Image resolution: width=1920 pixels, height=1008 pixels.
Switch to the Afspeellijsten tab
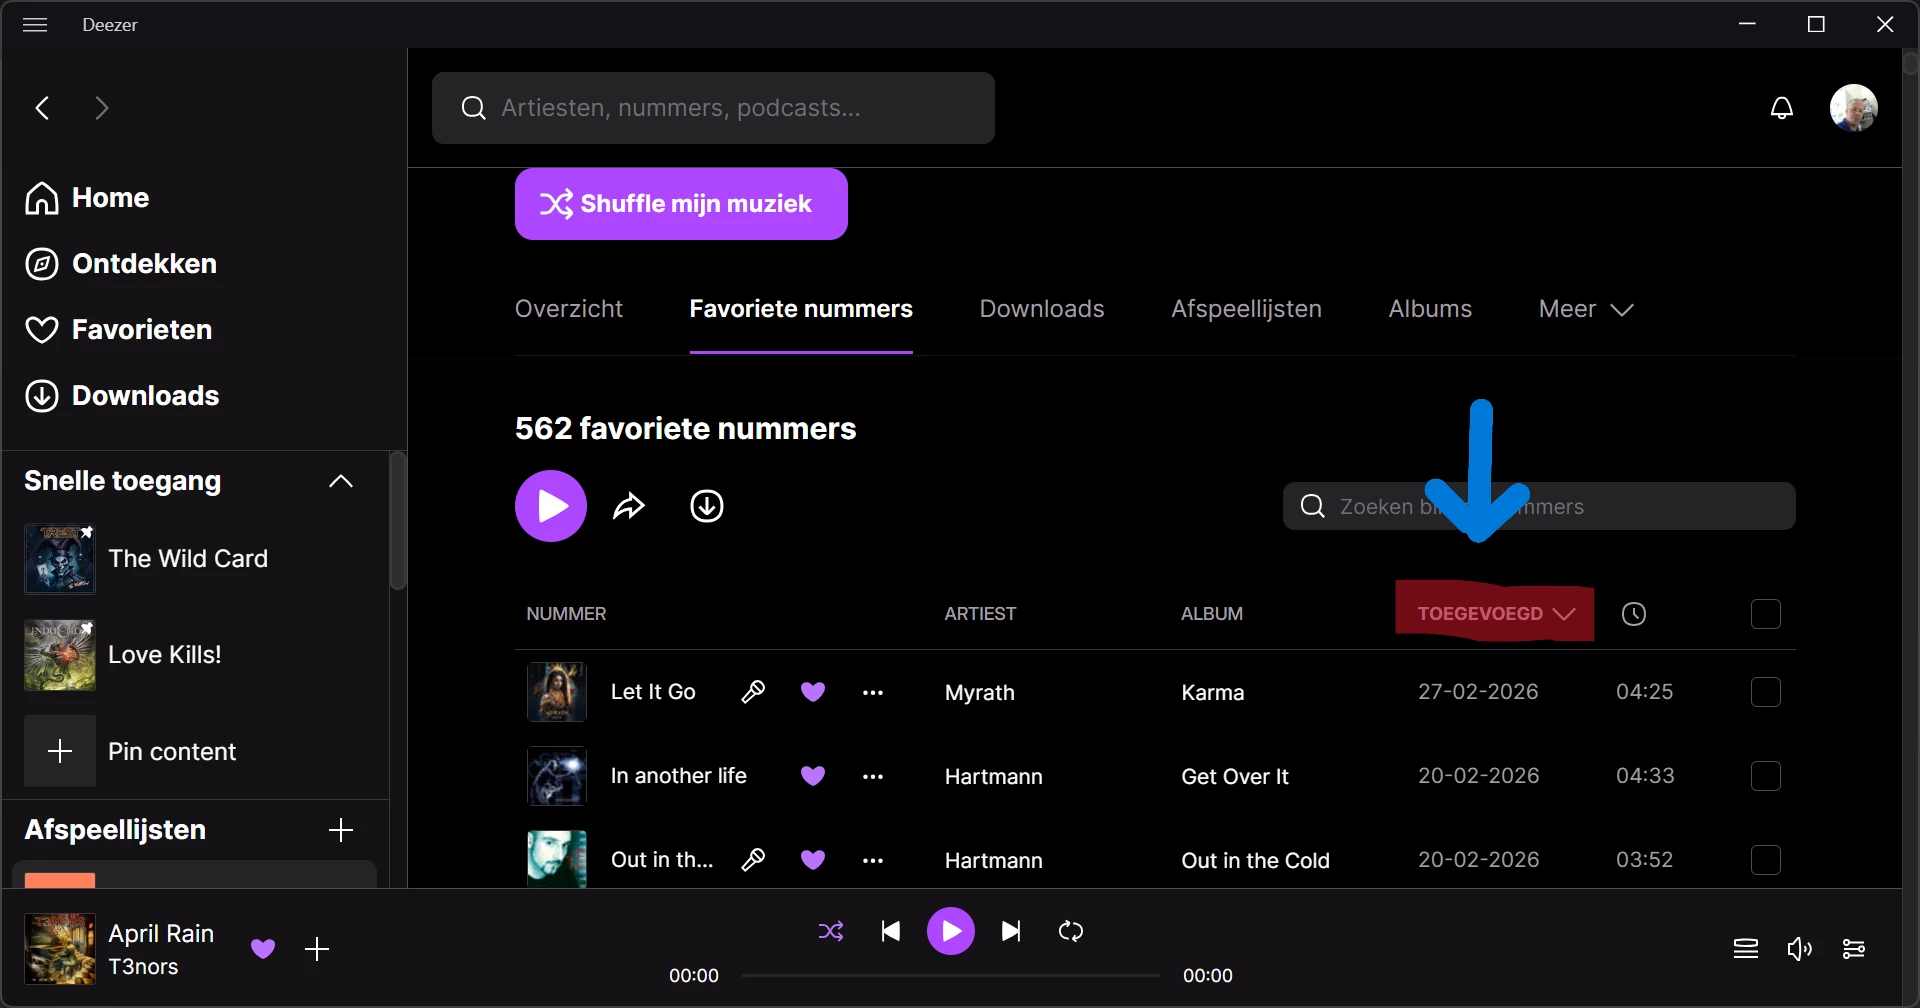tap(1246, 309)
